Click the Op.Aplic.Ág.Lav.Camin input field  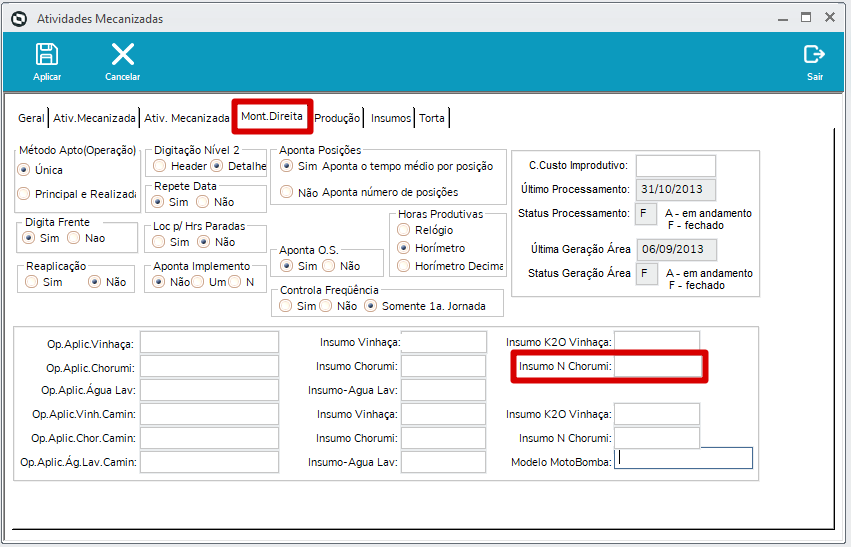(x=209, y=462)
